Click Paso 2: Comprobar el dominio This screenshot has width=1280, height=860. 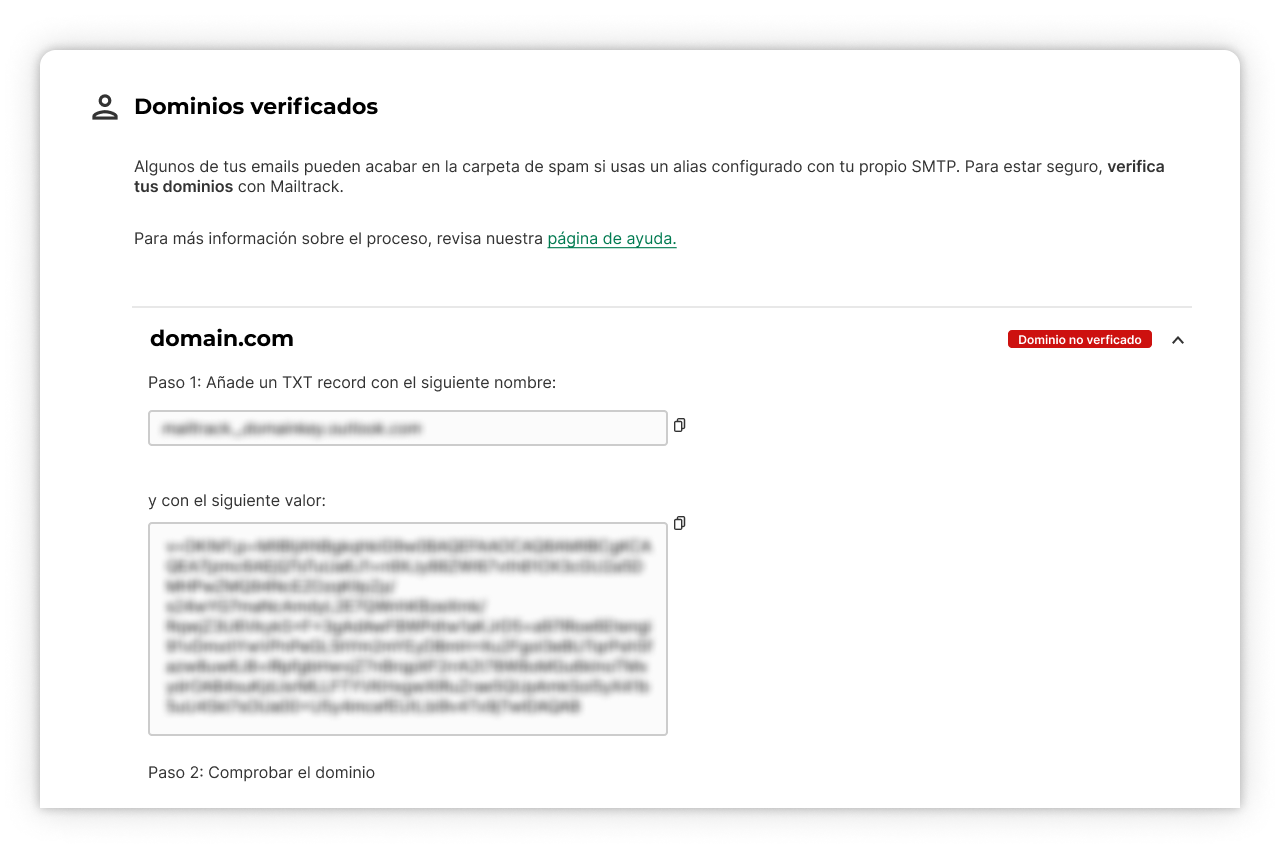(x=261, y=772)
